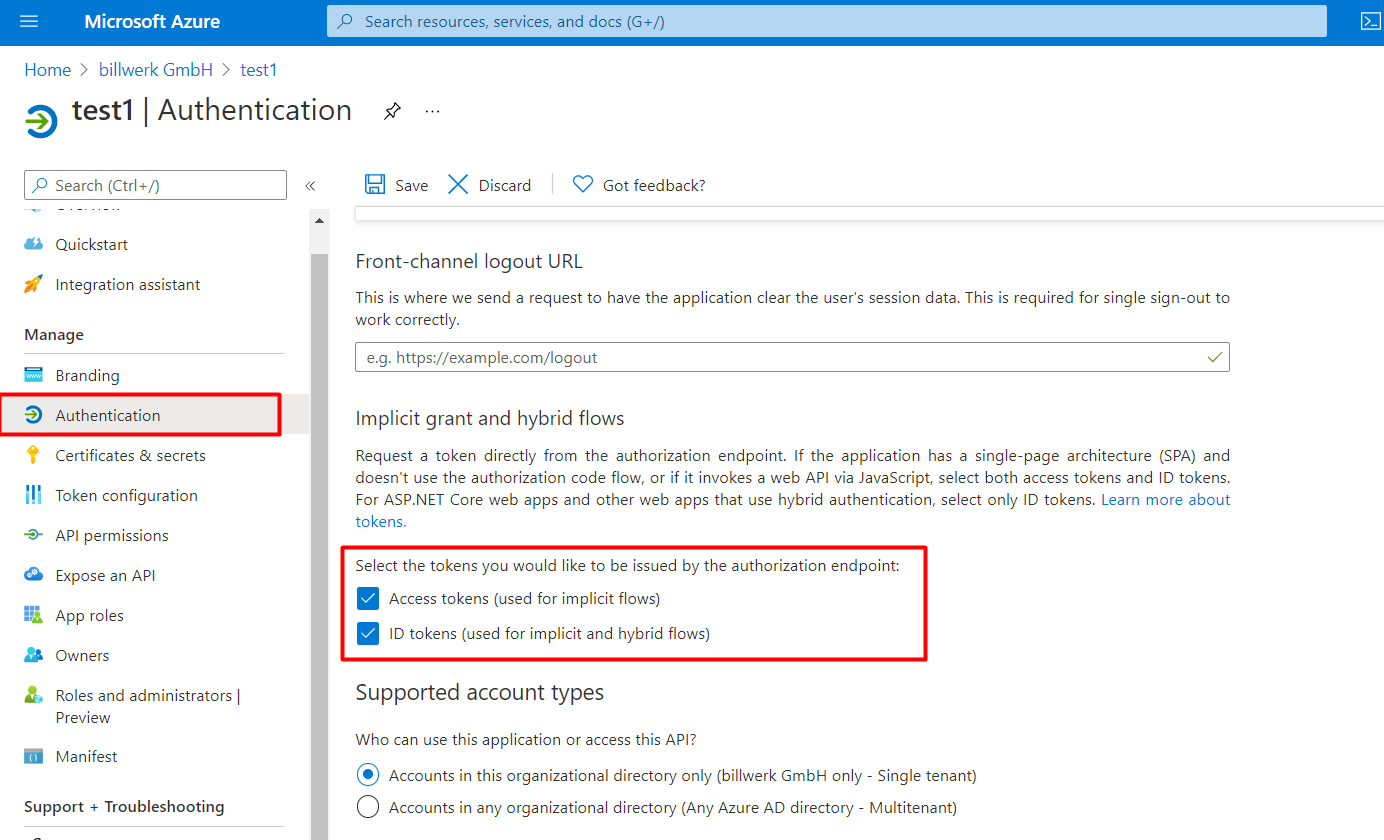Click the API permissions icon
The image size is (1384, 840).
tap(34, 535)
